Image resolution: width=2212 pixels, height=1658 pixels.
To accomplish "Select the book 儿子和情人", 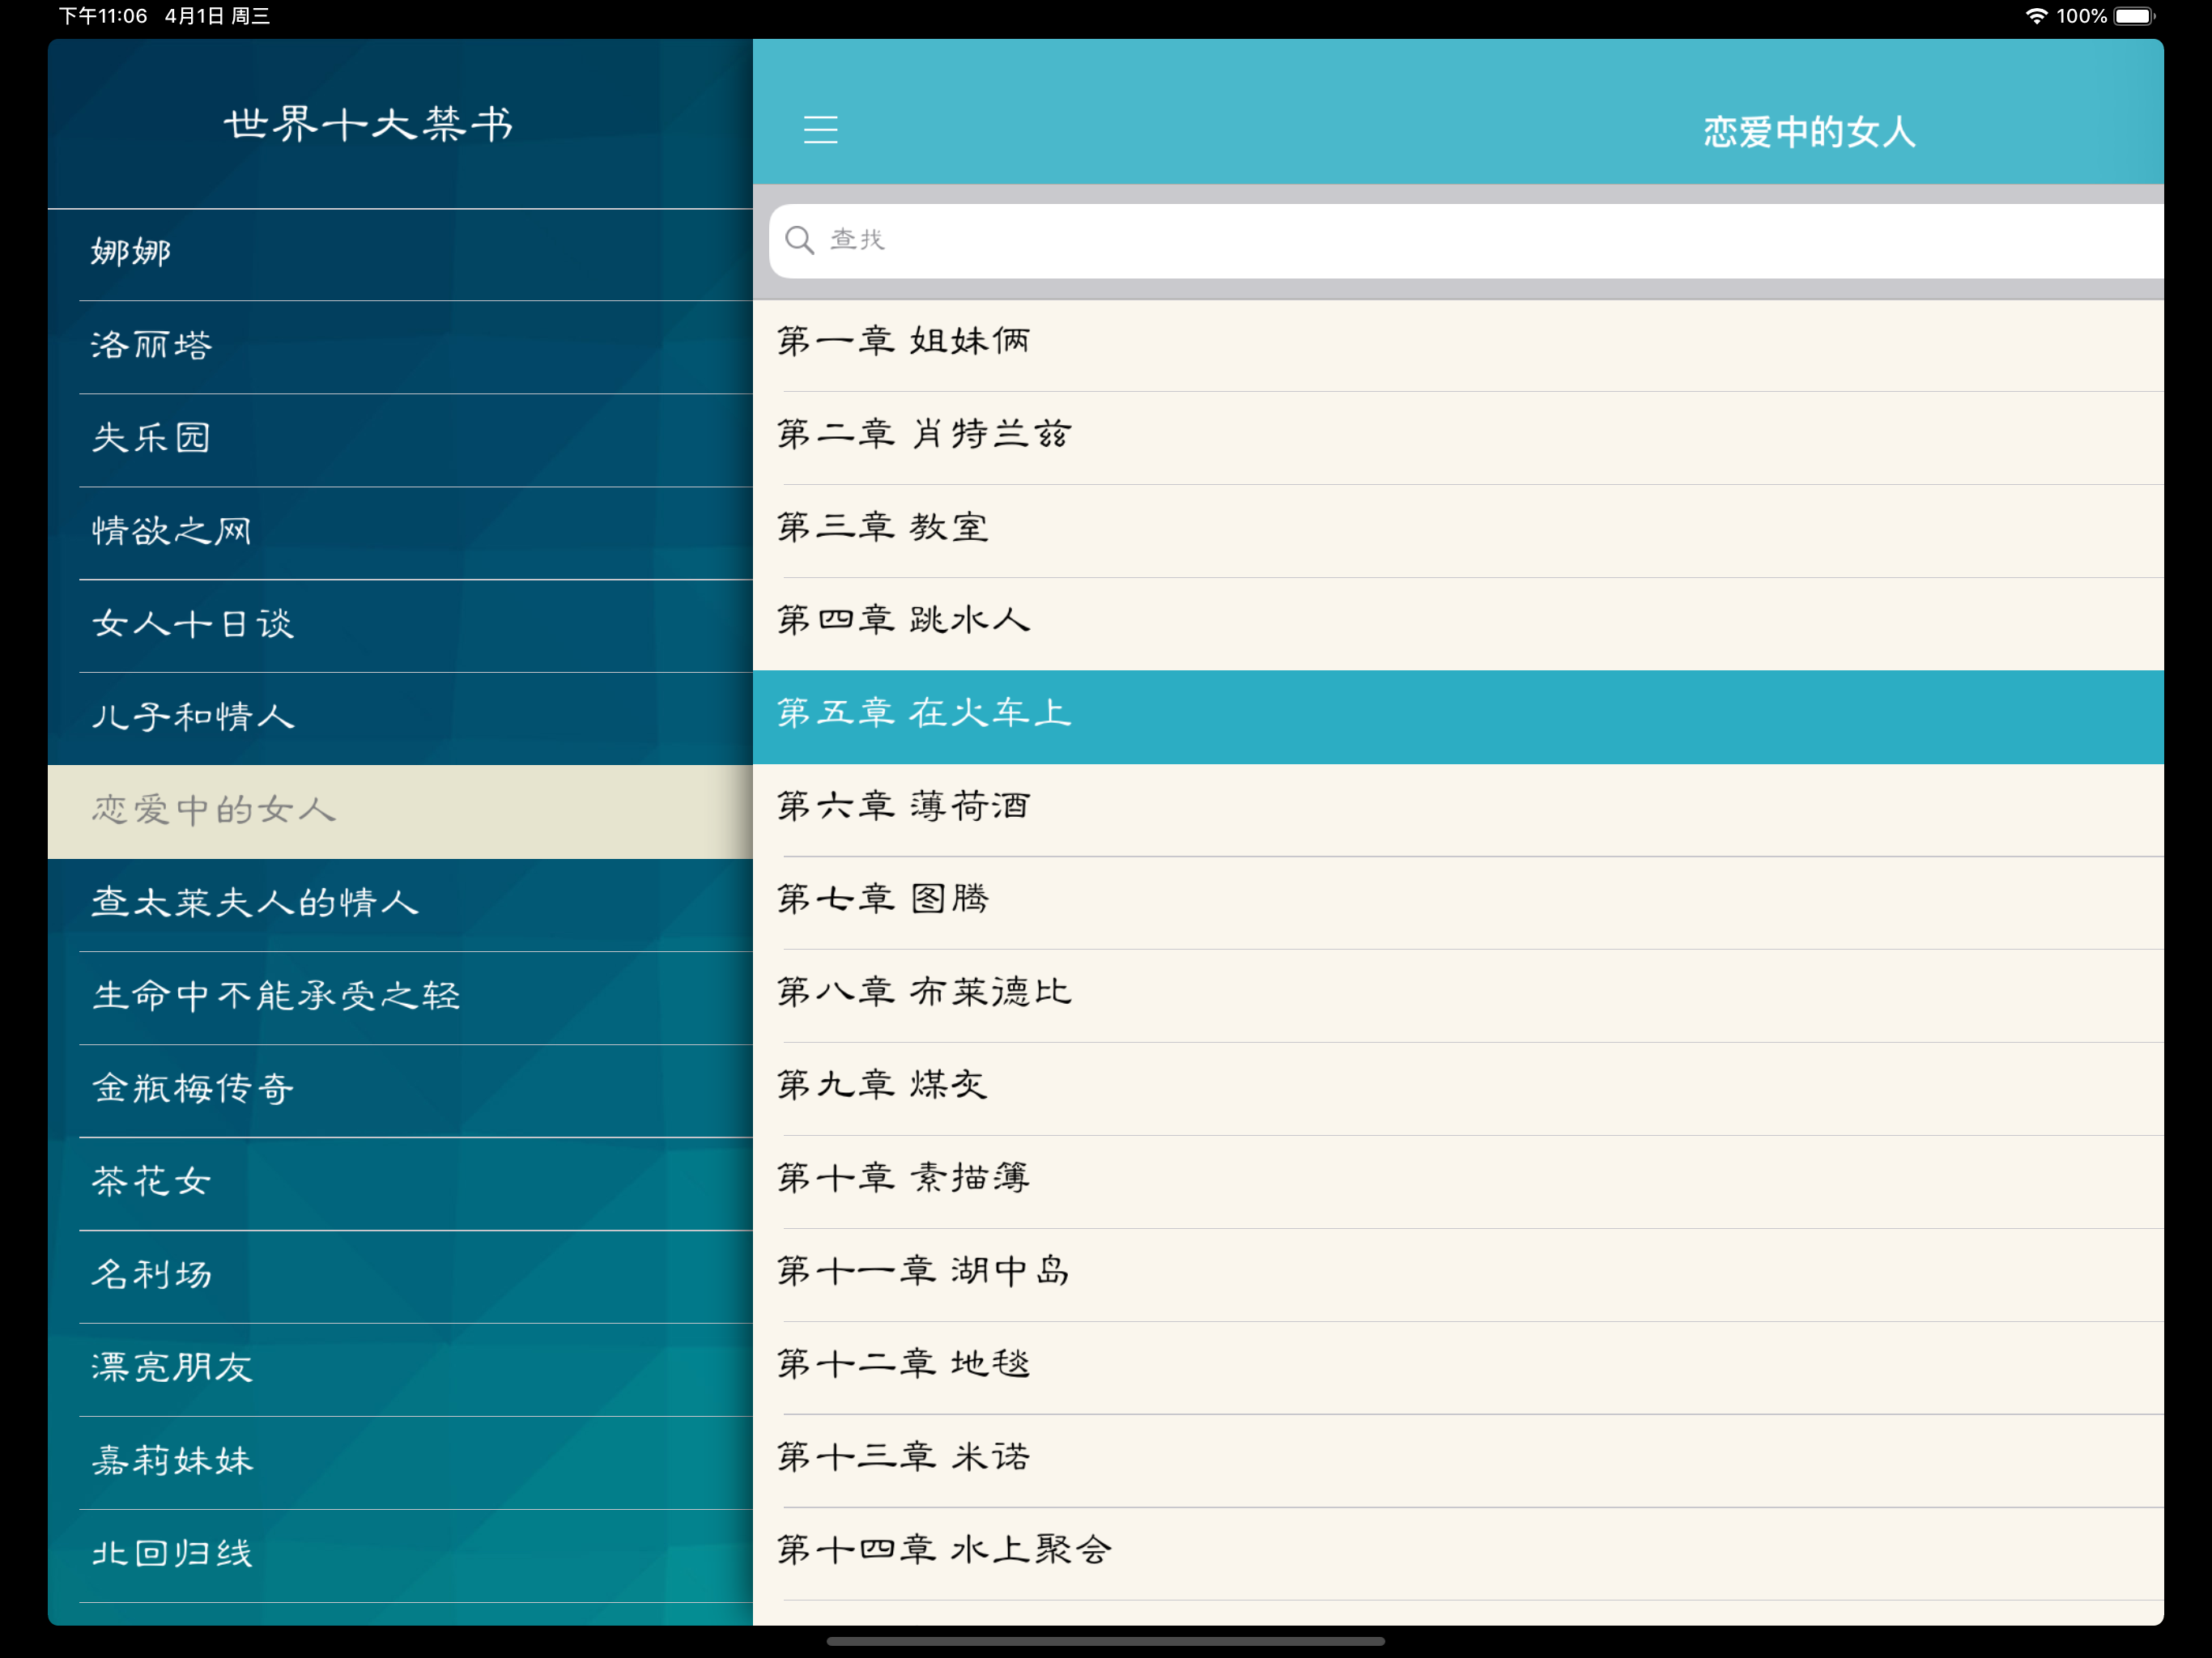I will tap(400, 719).
